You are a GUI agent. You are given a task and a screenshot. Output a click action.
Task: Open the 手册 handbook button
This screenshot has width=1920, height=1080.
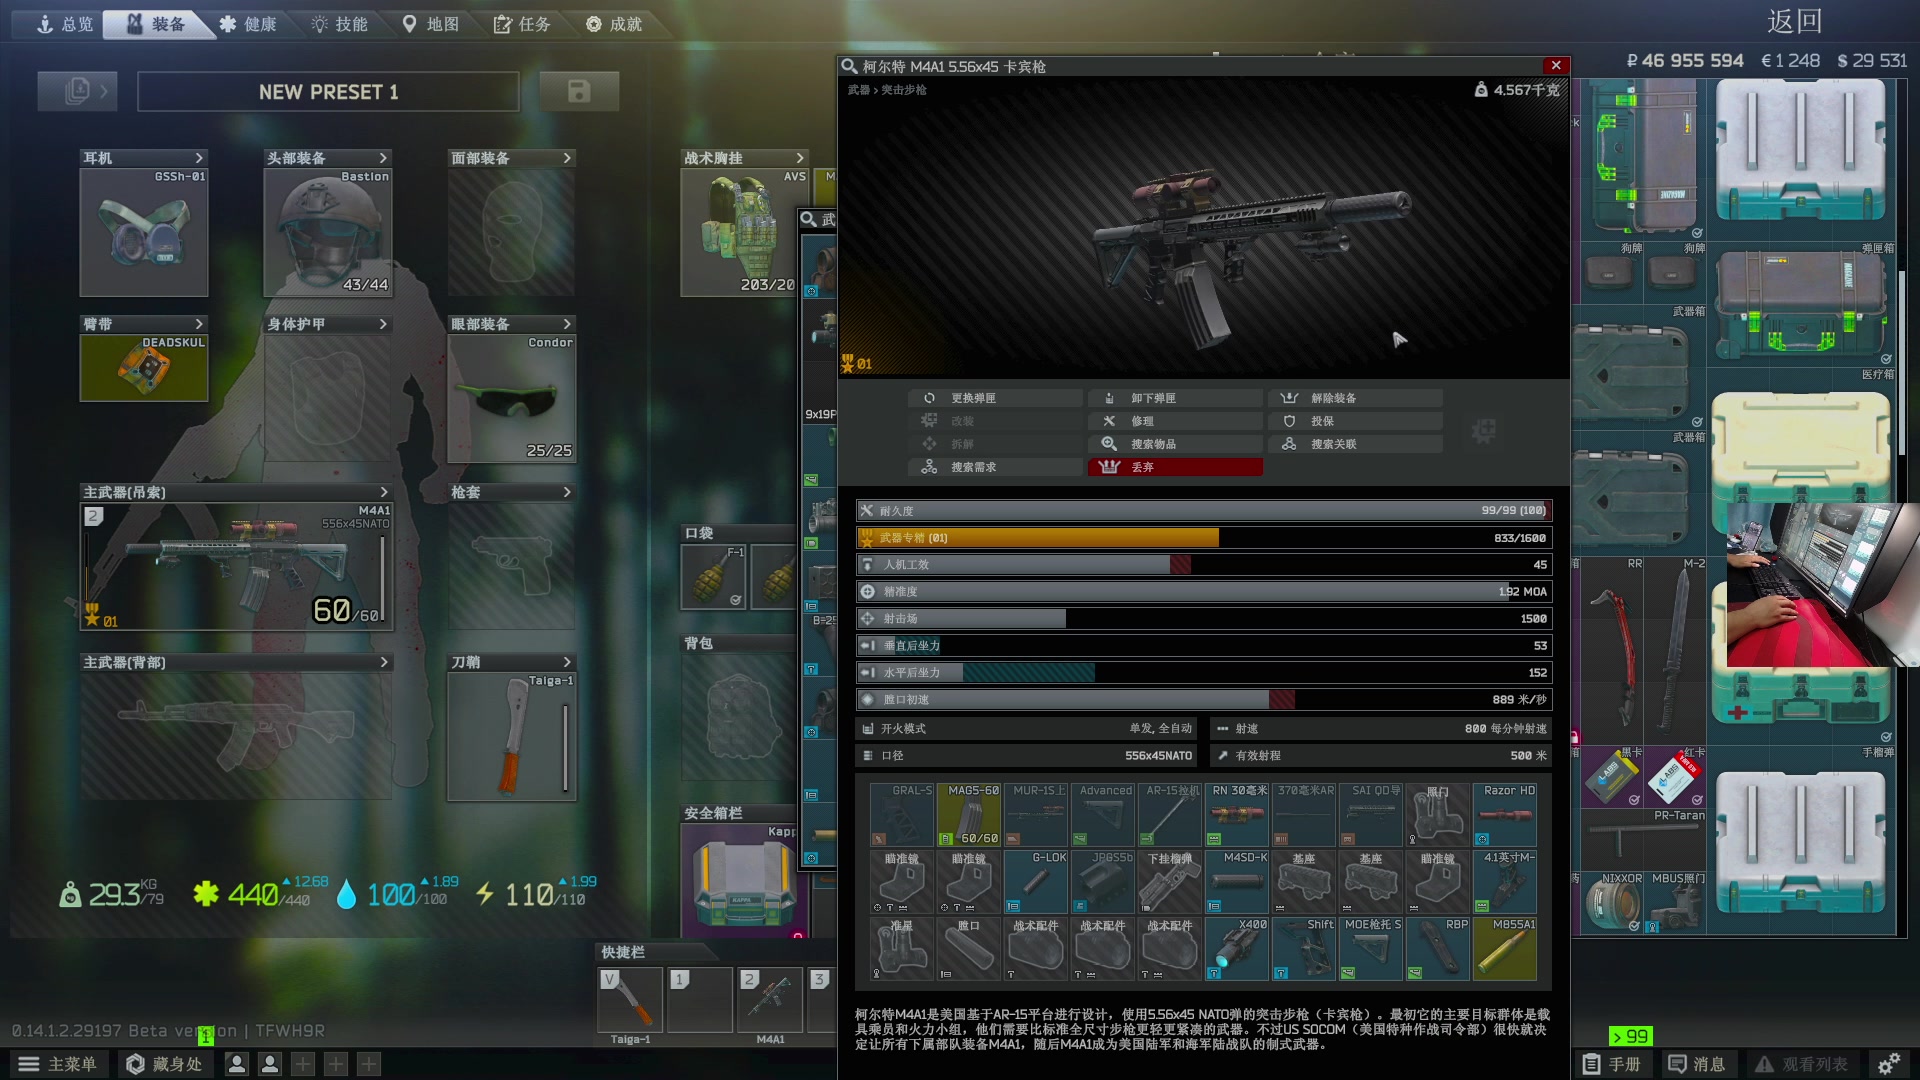pos(1612,1064)
